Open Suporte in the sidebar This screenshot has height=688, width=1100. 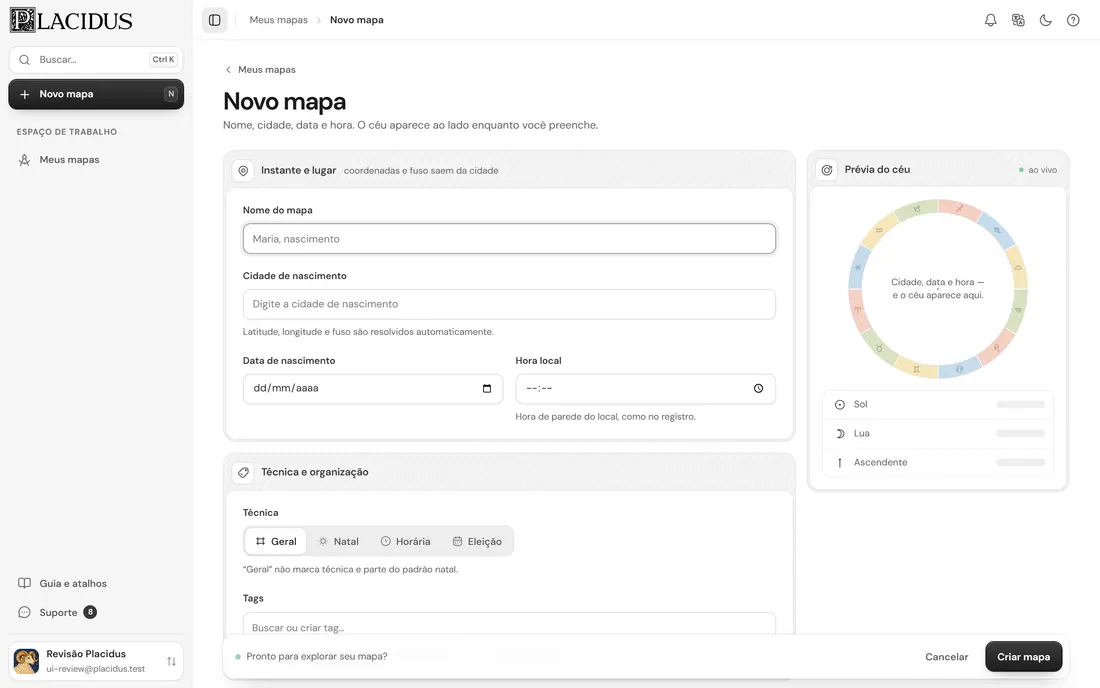coord(96,612)
